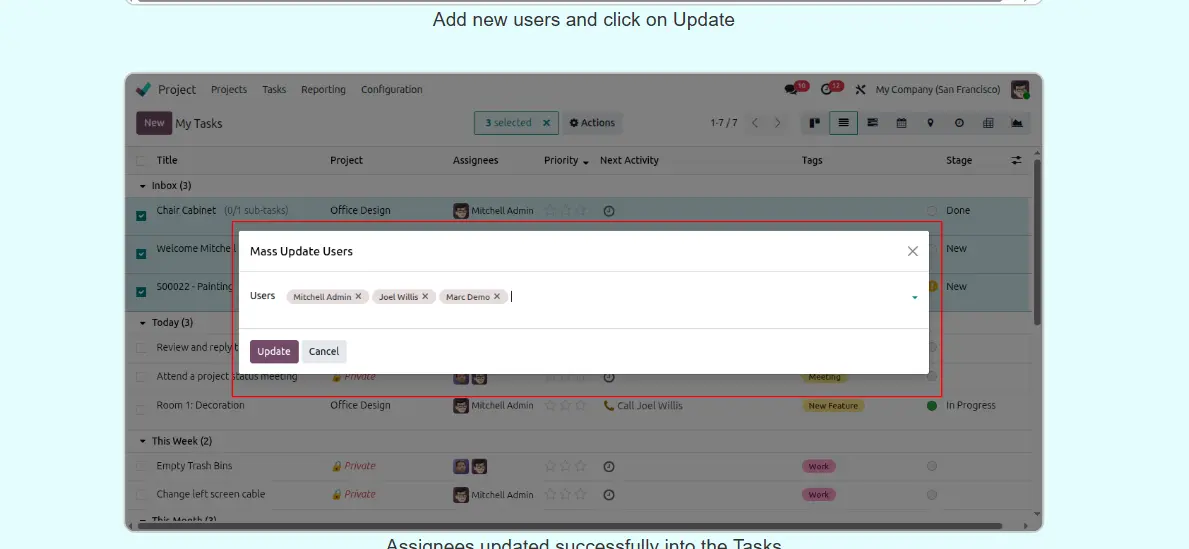Remove Marc Demo from Users field
1189x549 pixels.
497,297
